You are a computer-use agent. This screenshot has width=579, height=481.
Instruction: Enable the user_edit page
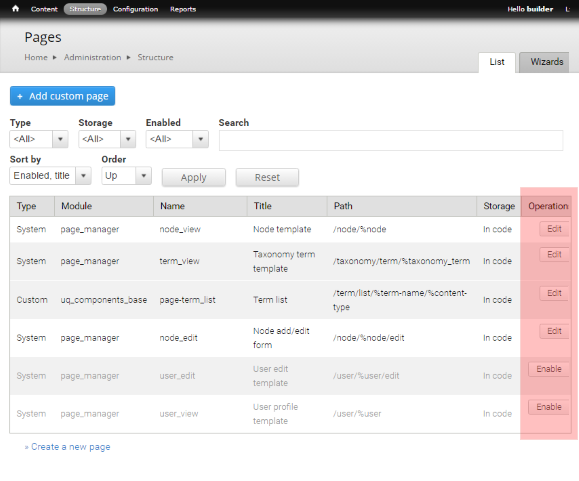tap(549, 369)
